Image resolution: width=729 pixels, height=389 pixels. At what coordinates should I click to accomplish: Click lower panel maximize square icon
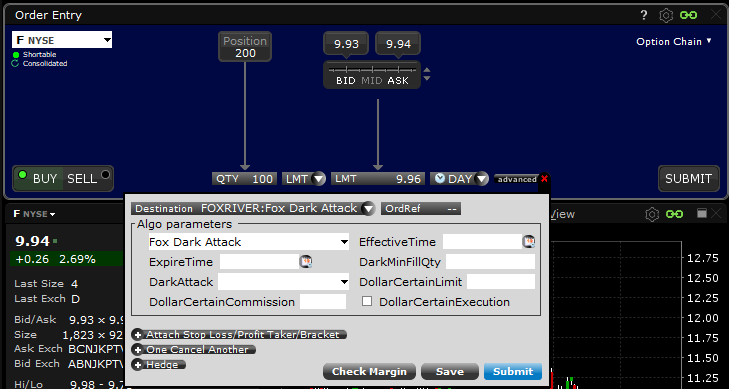pos(702,213)
